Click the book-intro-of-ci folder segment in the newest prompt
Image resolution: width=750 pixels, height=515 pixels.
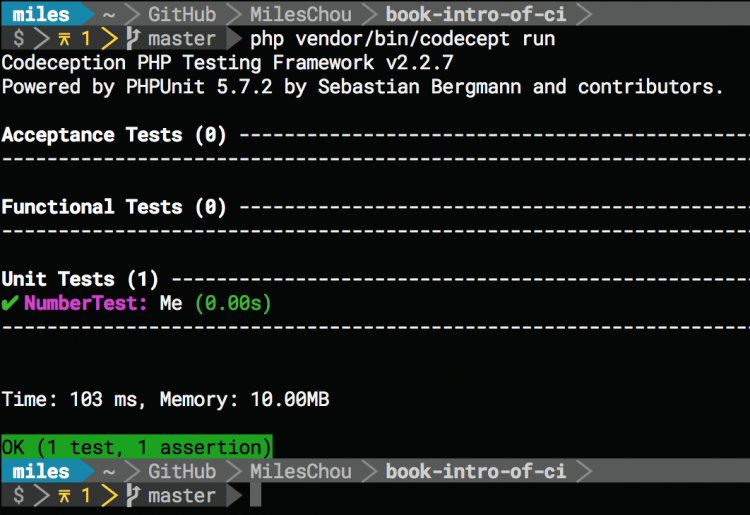[475, 471]
